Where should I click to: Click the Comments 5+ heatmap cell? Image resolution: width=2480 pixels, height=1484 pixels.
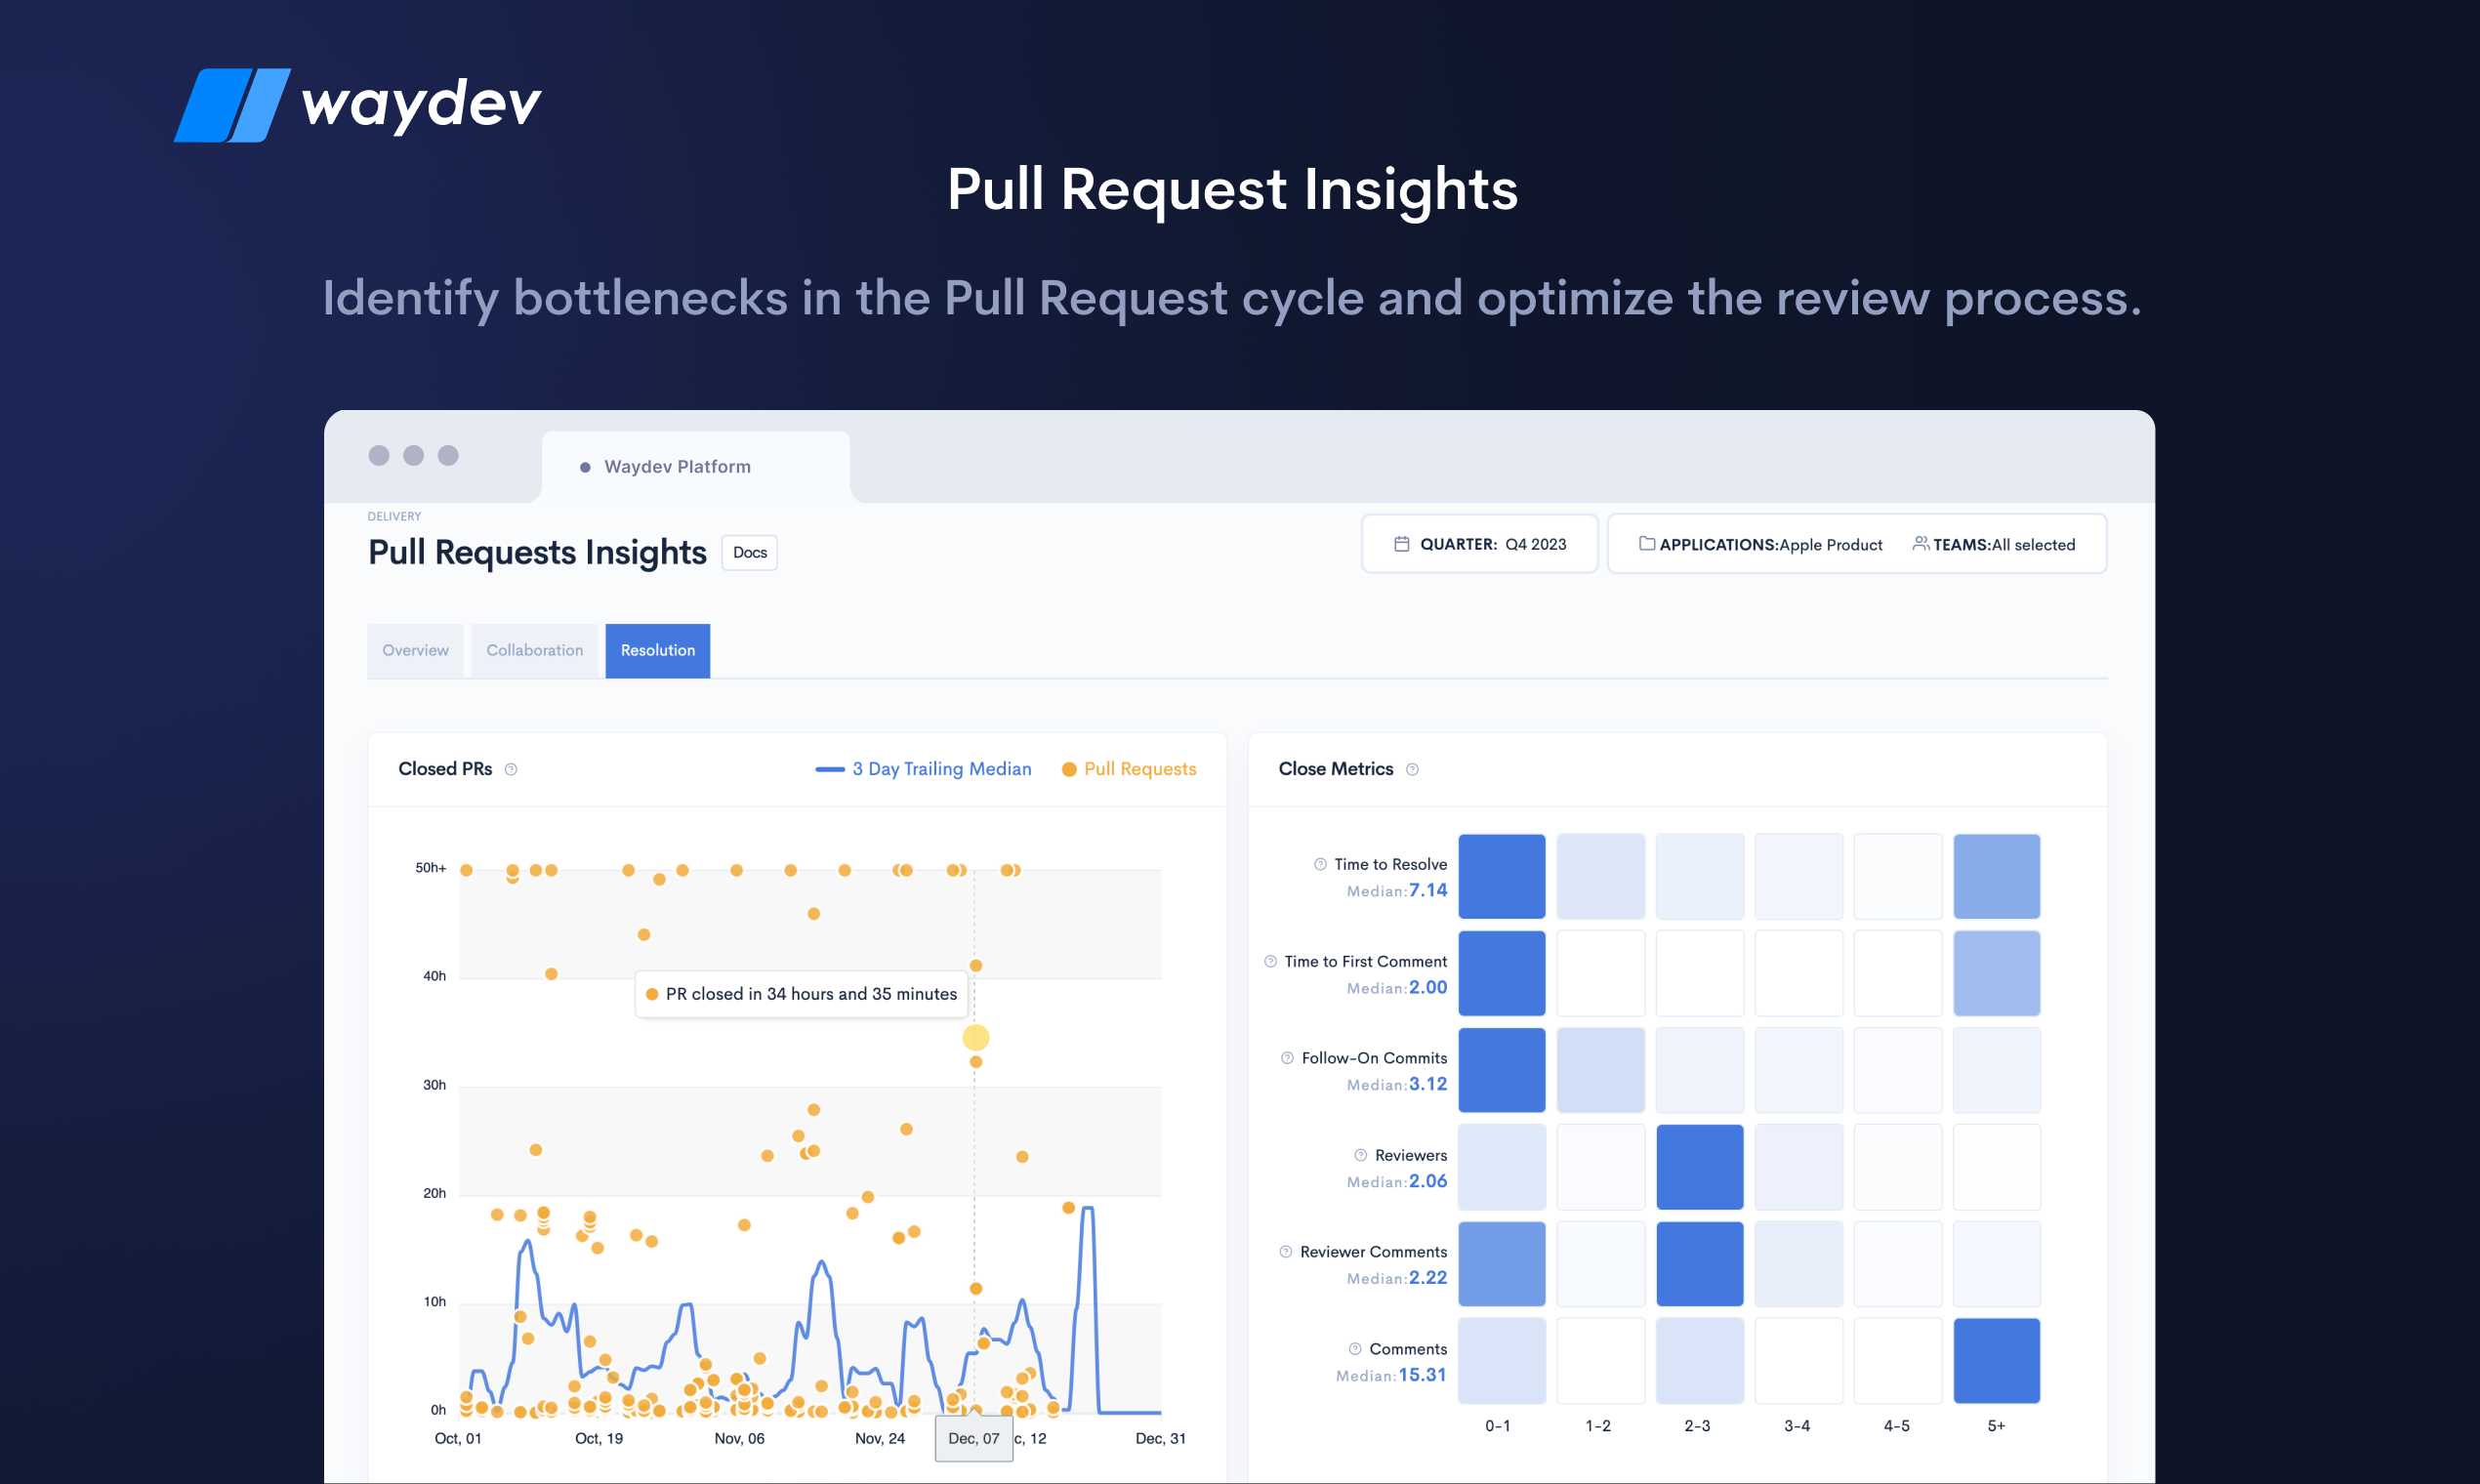click(x=1996, y=1361)
